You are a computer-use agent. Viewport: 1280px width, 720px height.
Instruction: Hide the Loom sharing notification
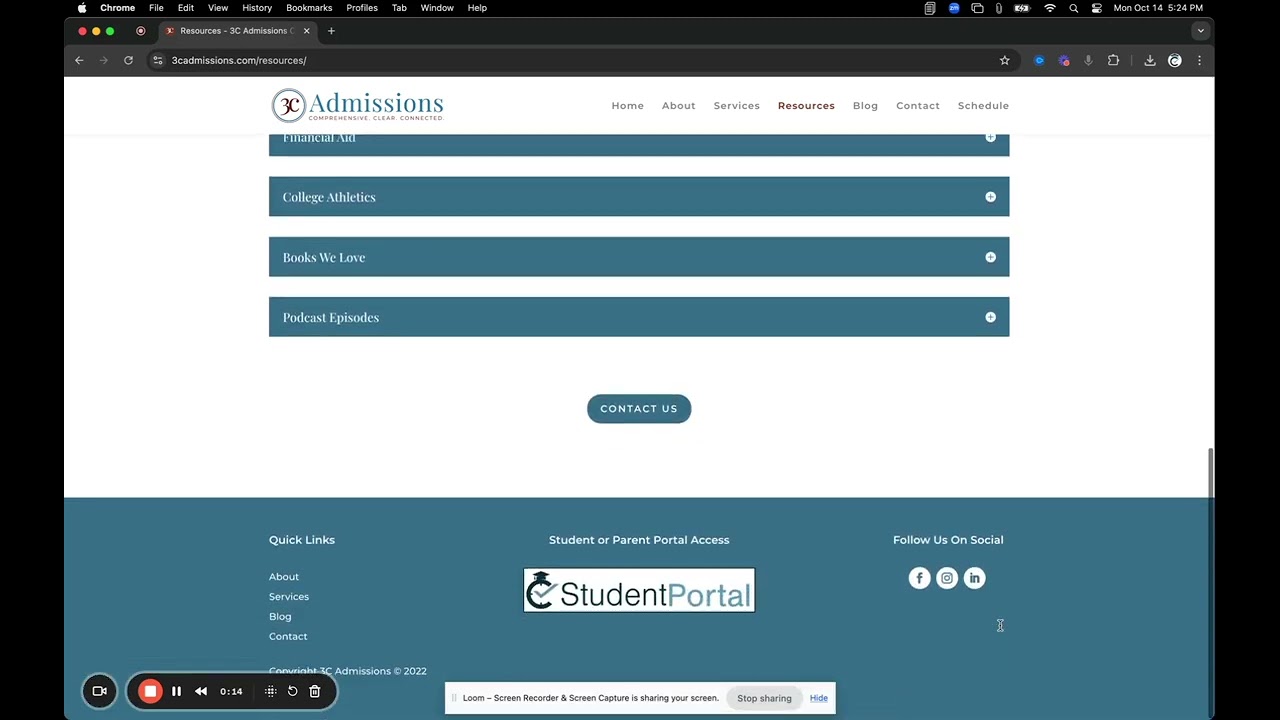(x=819, y=698)
